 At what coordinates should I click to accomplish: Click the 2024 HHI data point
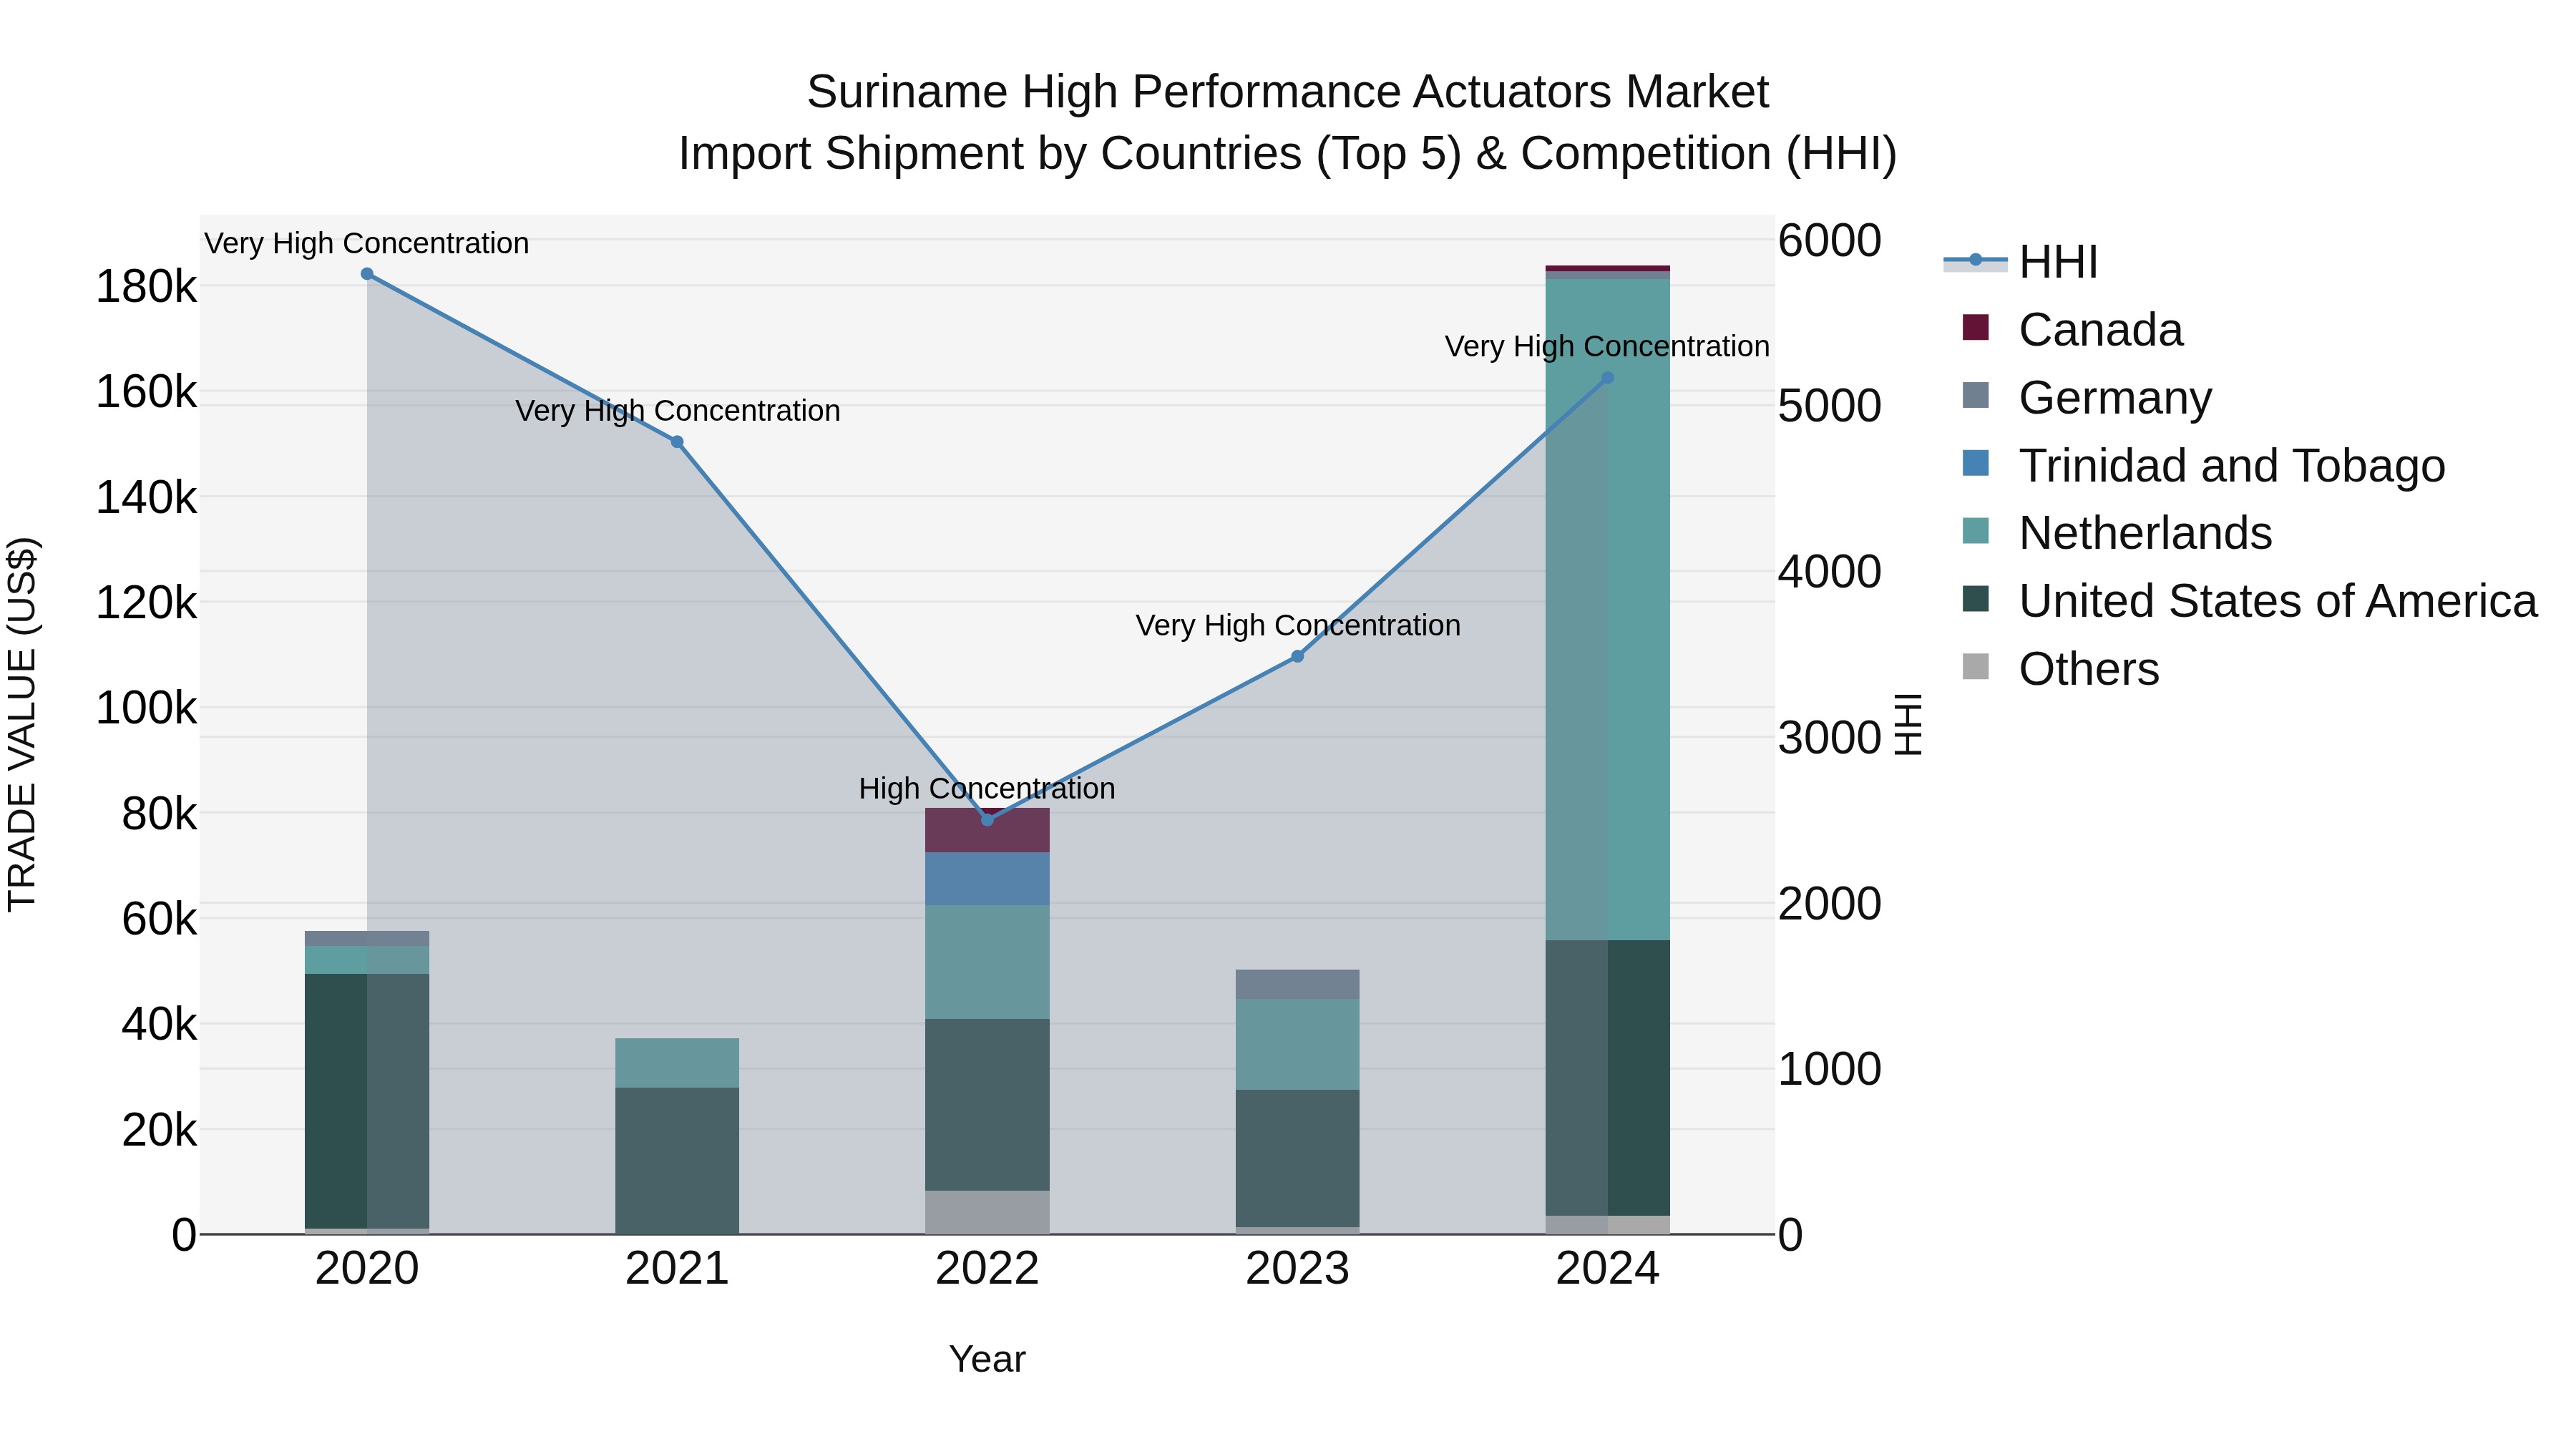(1608, 378)
